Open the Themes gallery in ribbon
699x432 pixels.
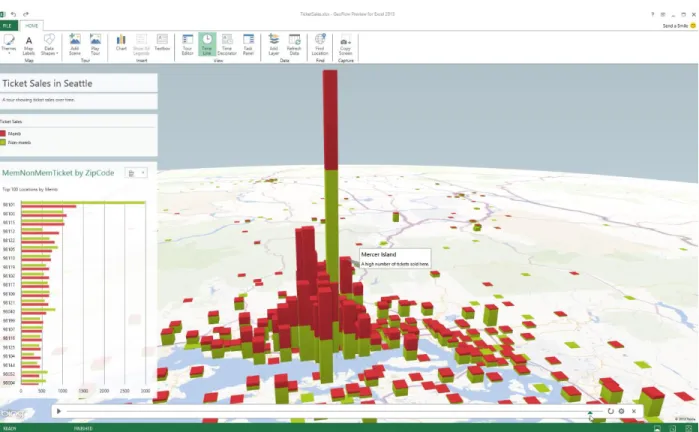tap(8, 44)
